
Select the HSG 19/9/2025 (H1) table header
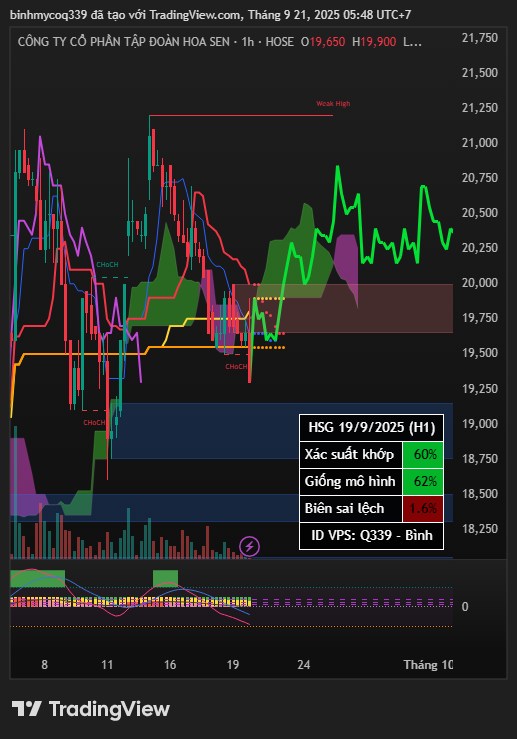371,427
